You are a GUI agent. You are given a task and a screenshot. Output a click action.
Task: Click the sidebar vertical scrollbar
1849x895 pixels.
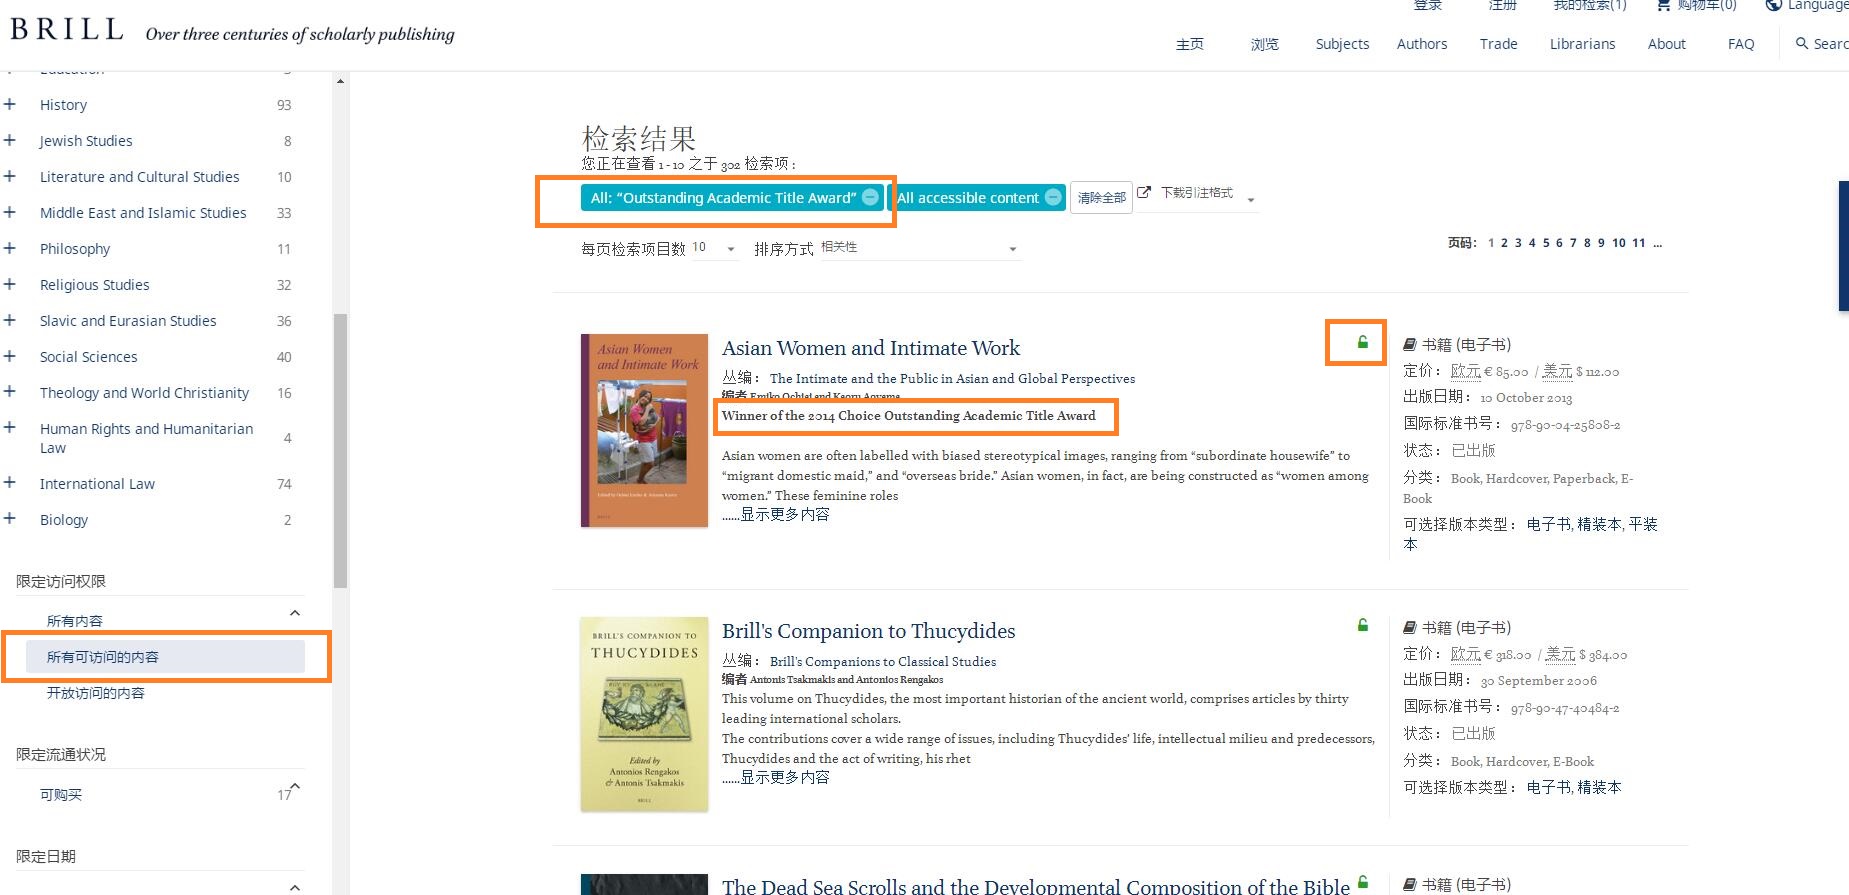click(x=340, y=450)
